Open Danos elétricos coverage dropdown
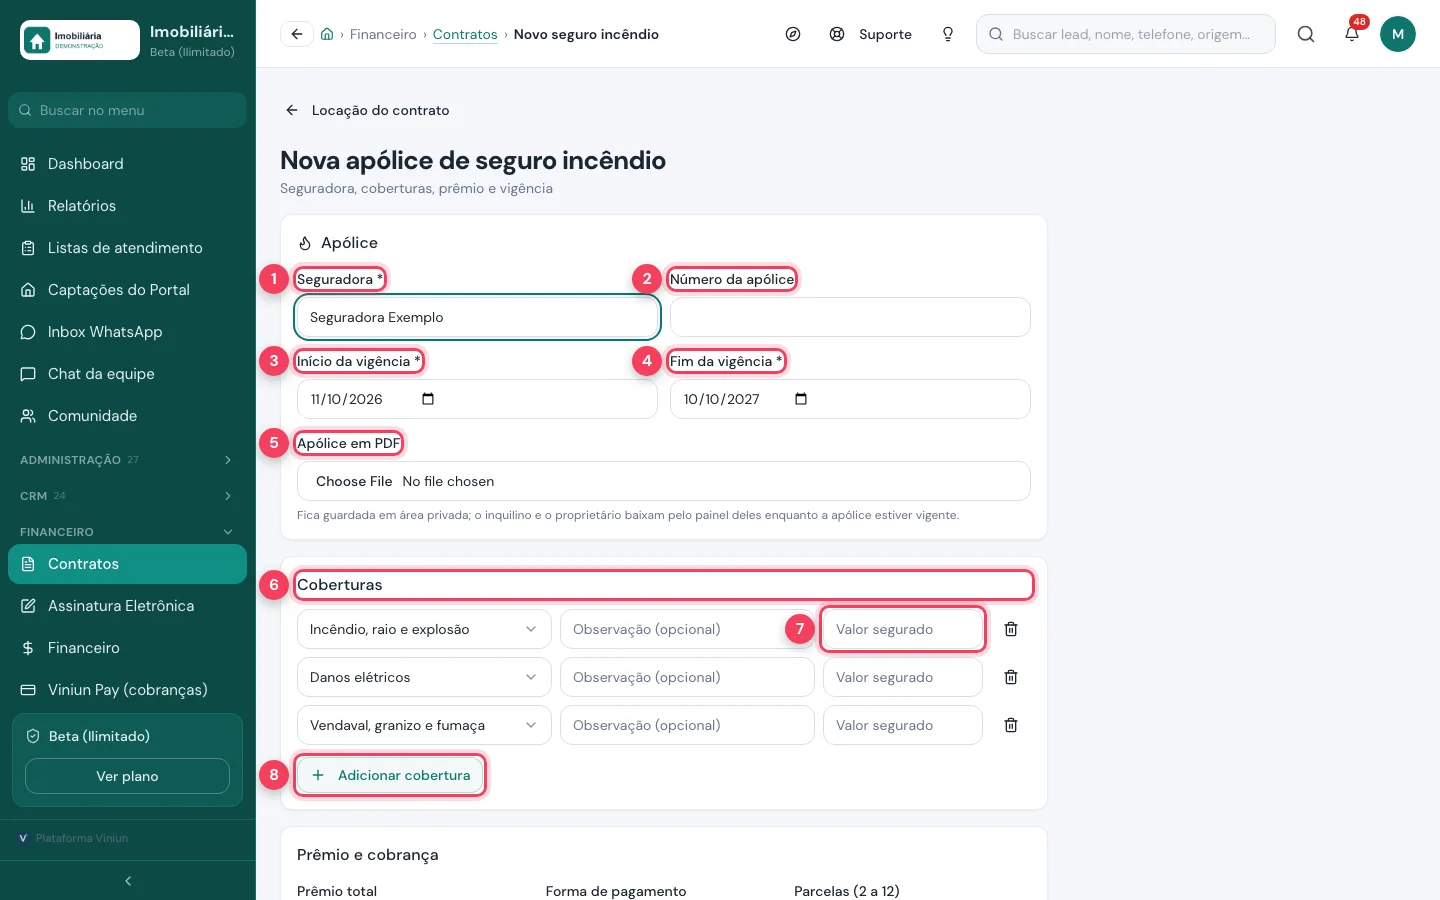The height and width of the screenshot is (900, 1440). pos(424,677)
